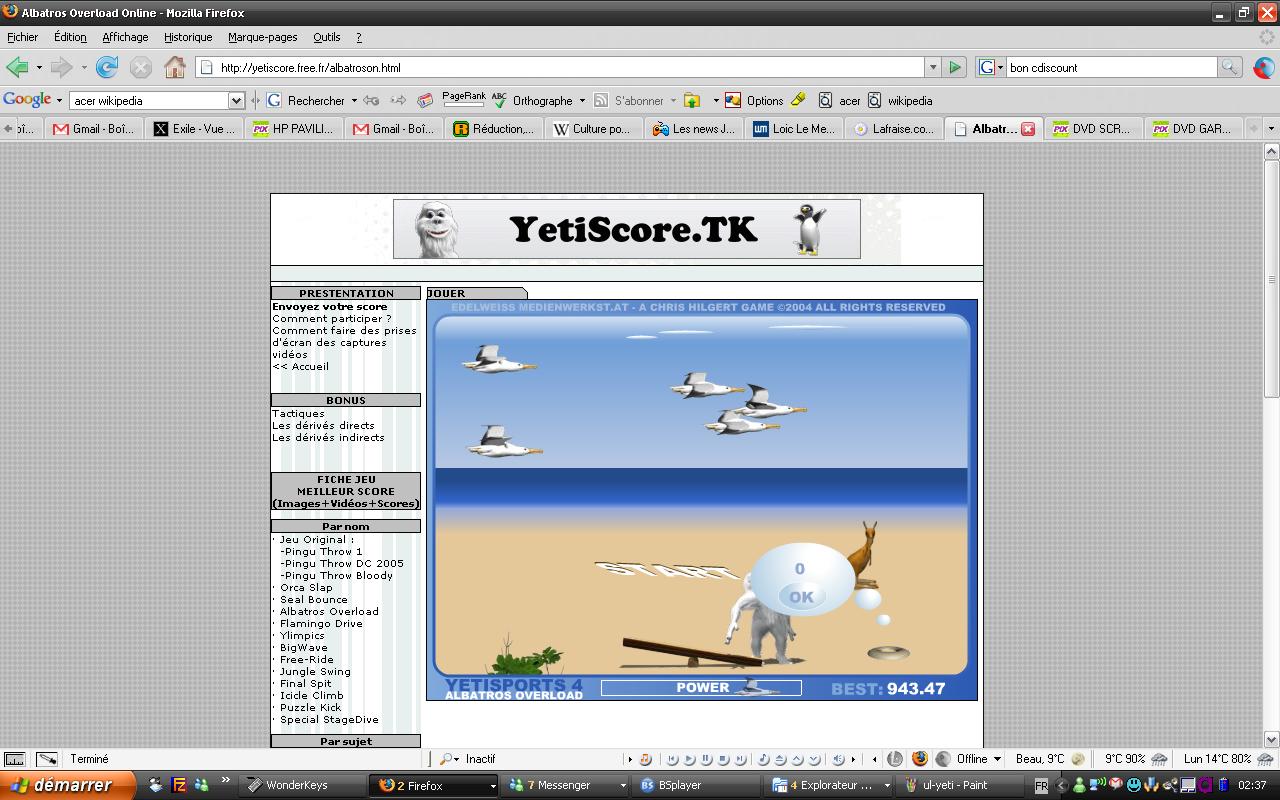Click the penguin image in banner

810,230
